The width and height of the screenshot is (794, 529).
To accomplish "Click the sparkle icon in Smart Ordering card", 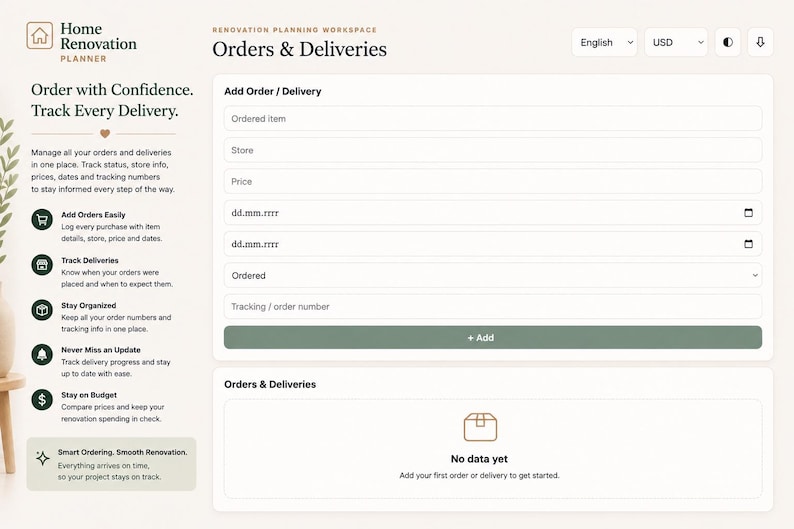I will tap(43, 458).
